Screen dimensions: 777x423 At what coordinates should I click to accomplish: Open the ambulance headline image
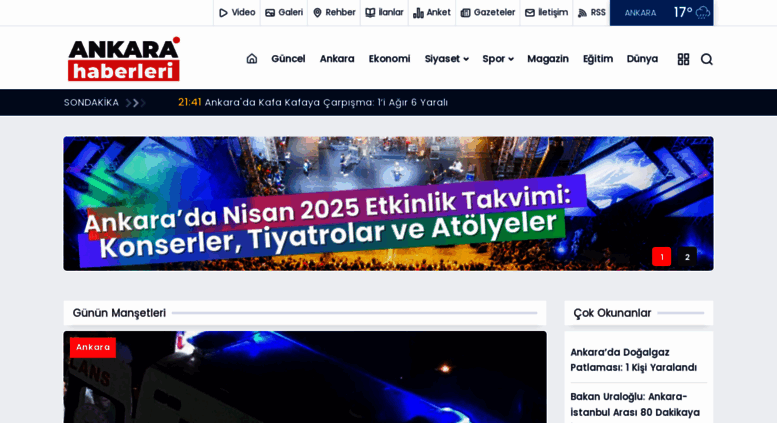point(305,377)
